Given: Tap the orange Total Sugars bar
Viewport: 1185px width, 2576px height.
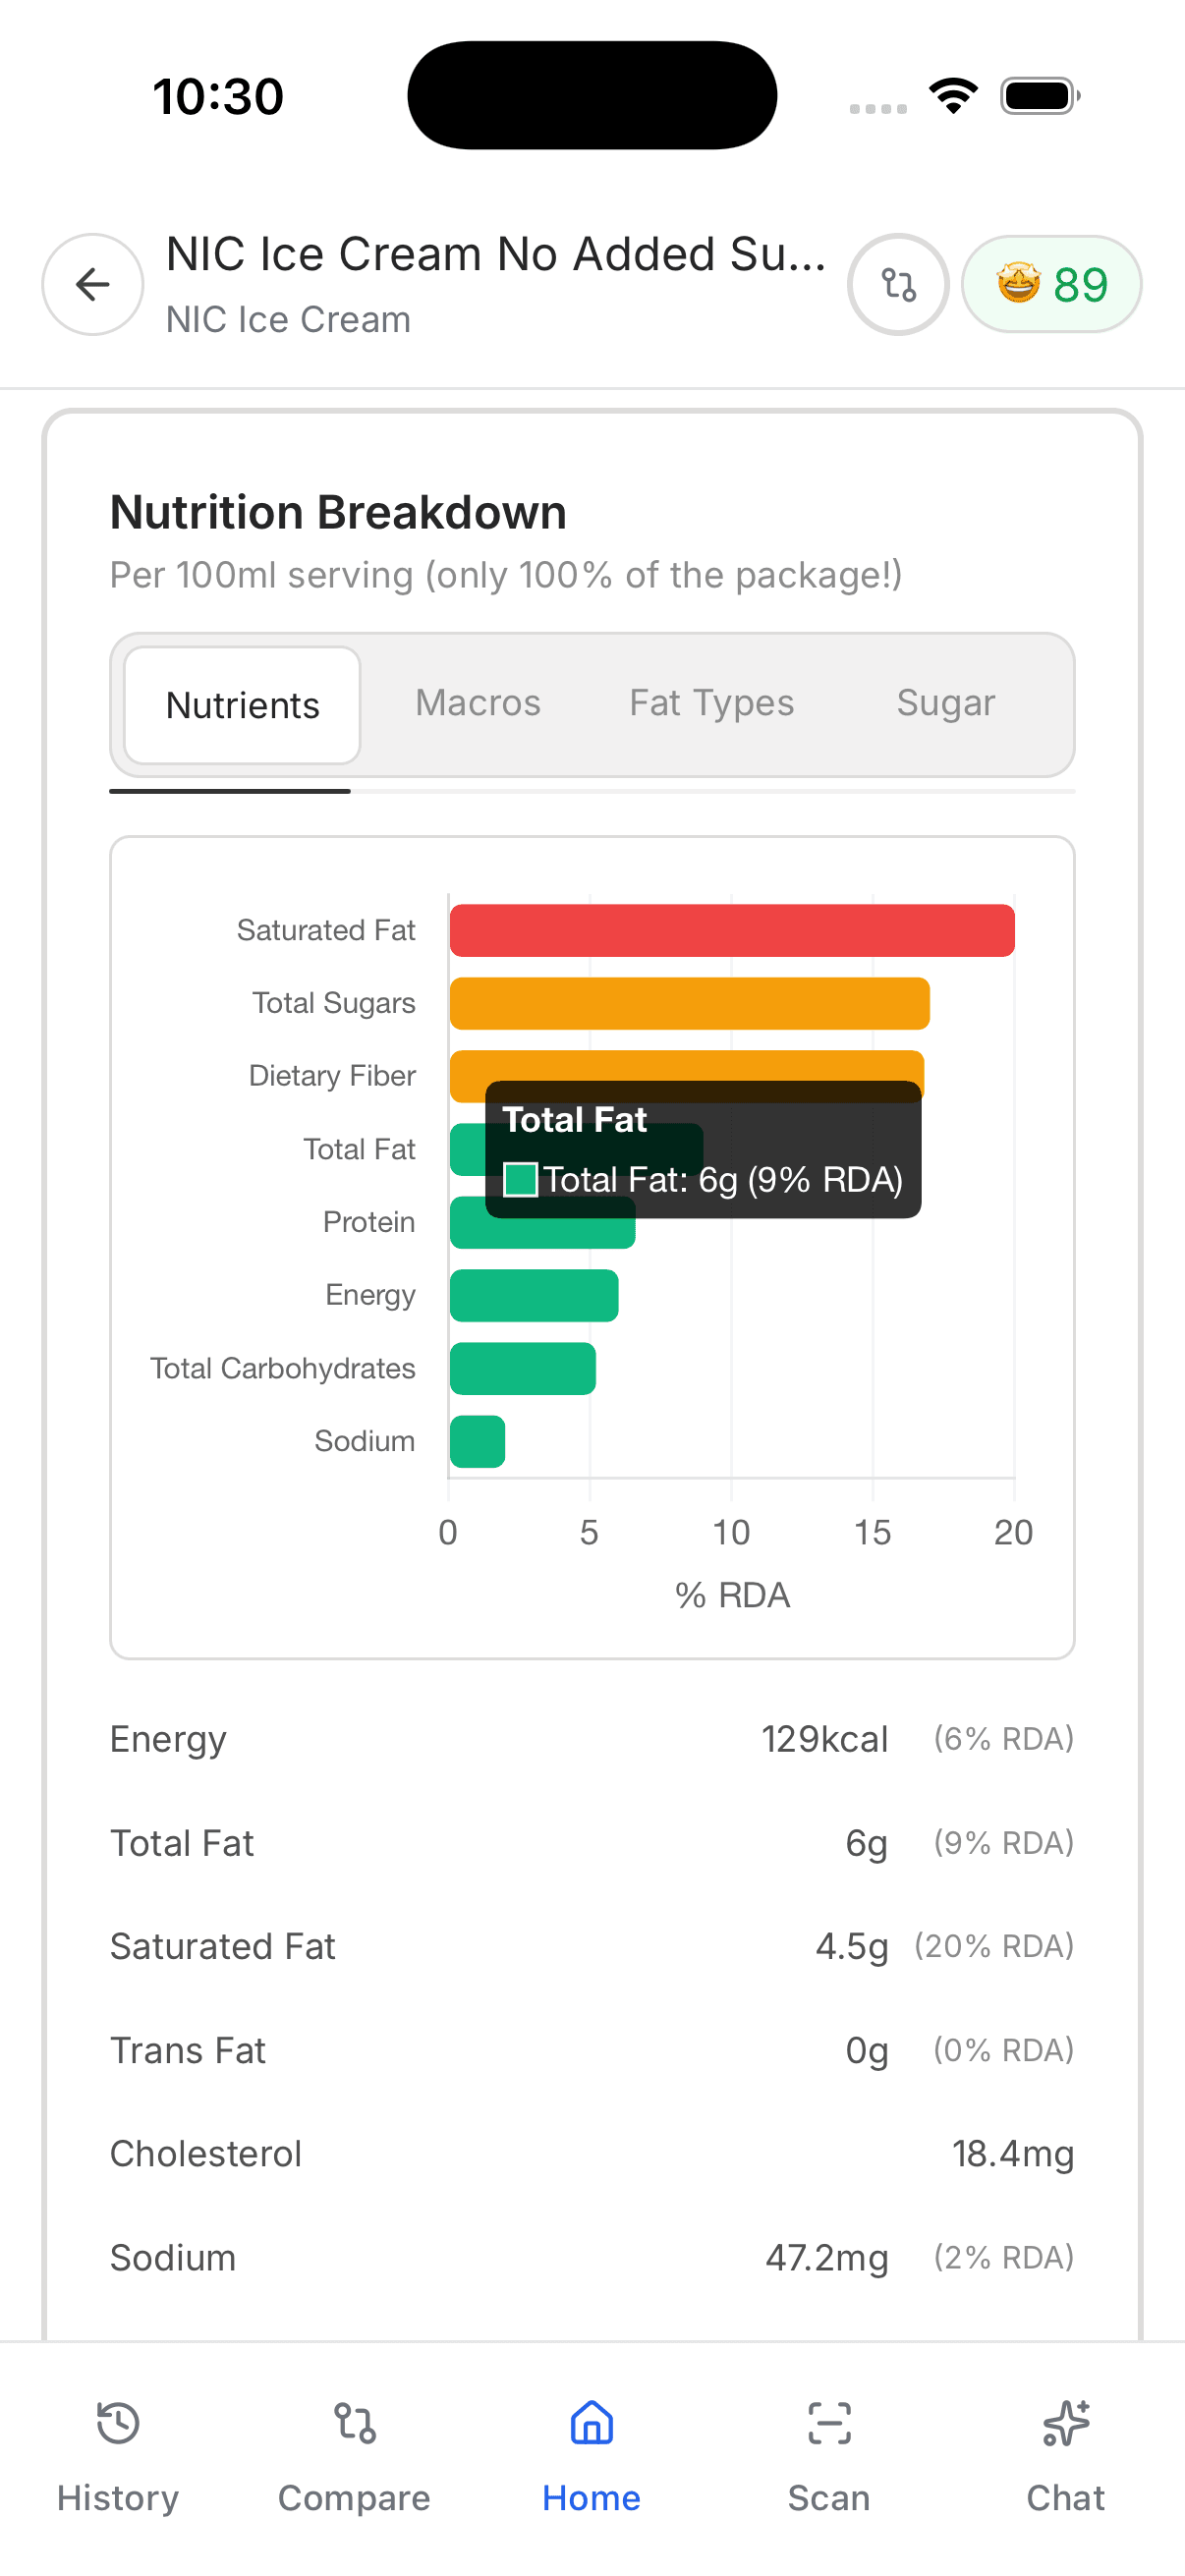Looking at the screenshot, I should tap(689, 1004).
